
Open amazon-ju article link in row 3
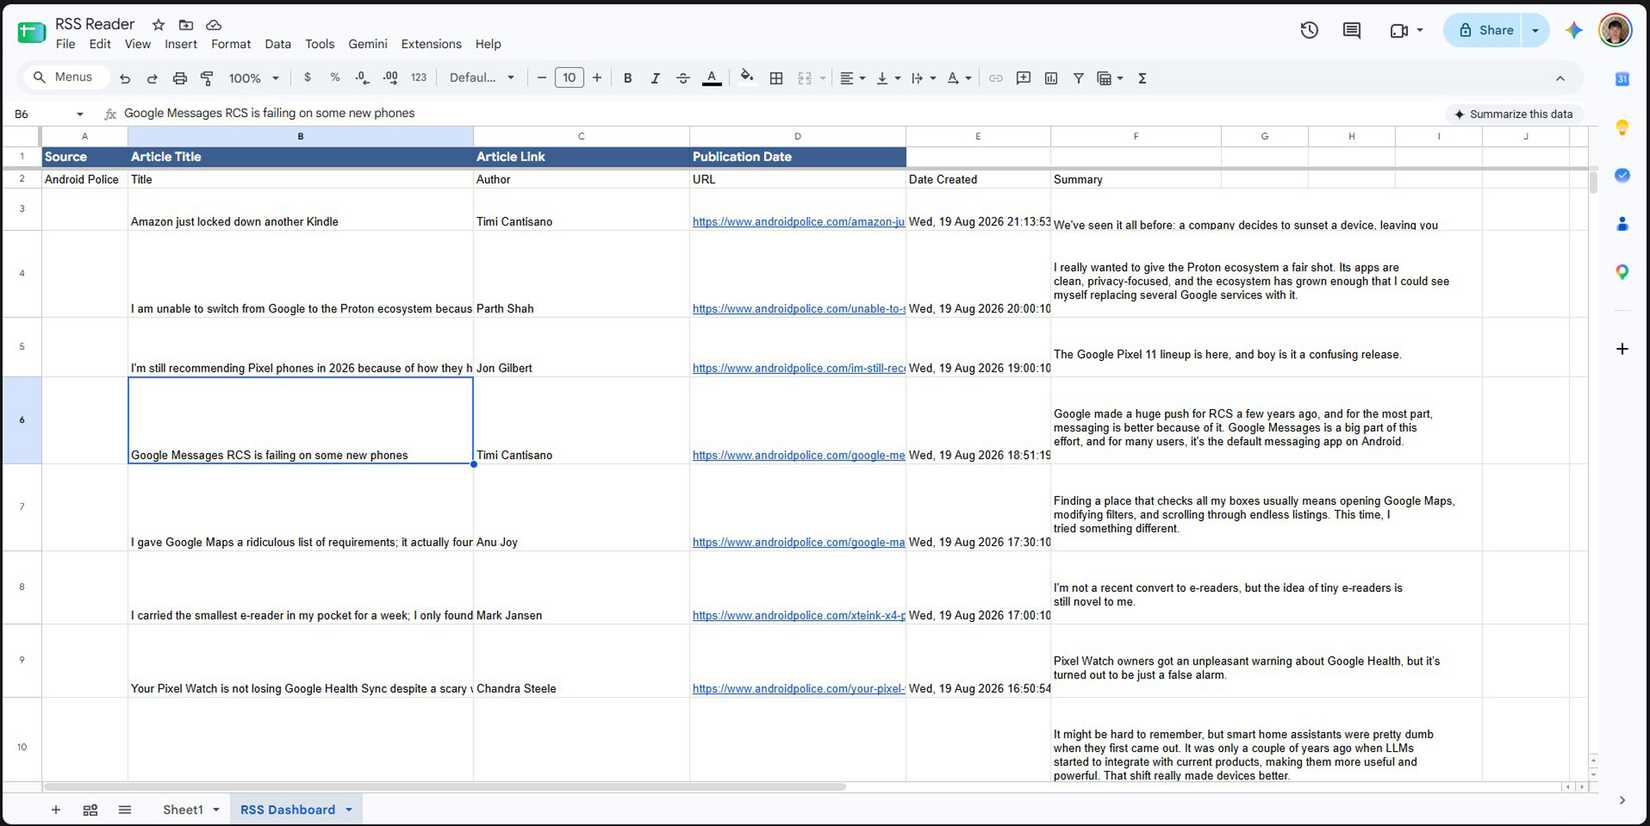click(x=798, y=222)
